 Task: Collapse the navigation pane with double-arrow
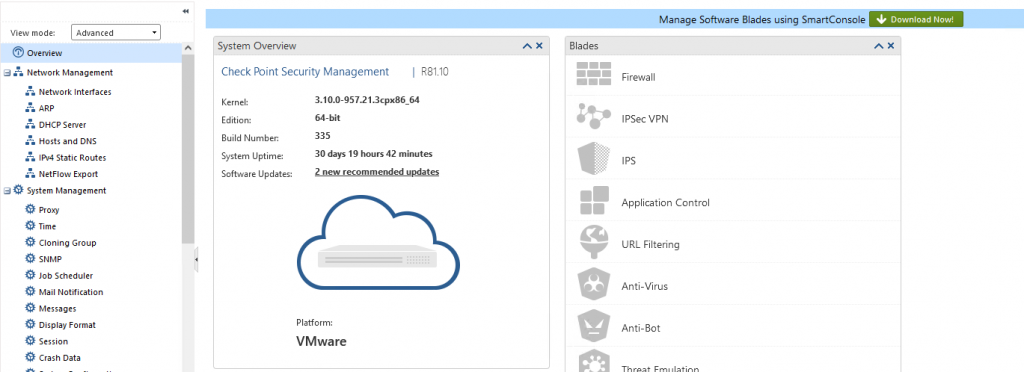185,11
